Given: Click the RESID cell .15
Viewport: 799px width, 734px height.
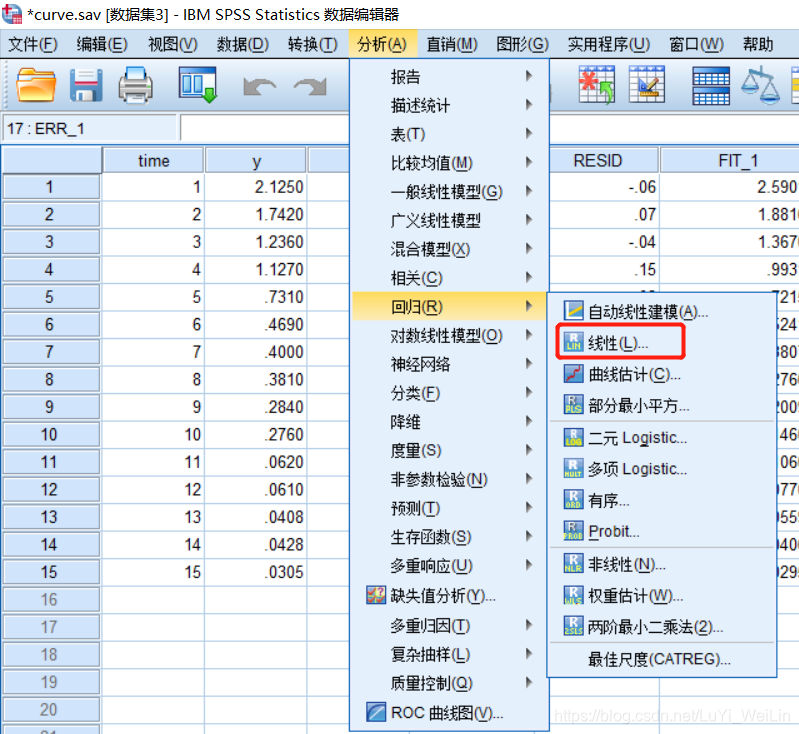Looking at the screenshot, I should click(604, 269).
